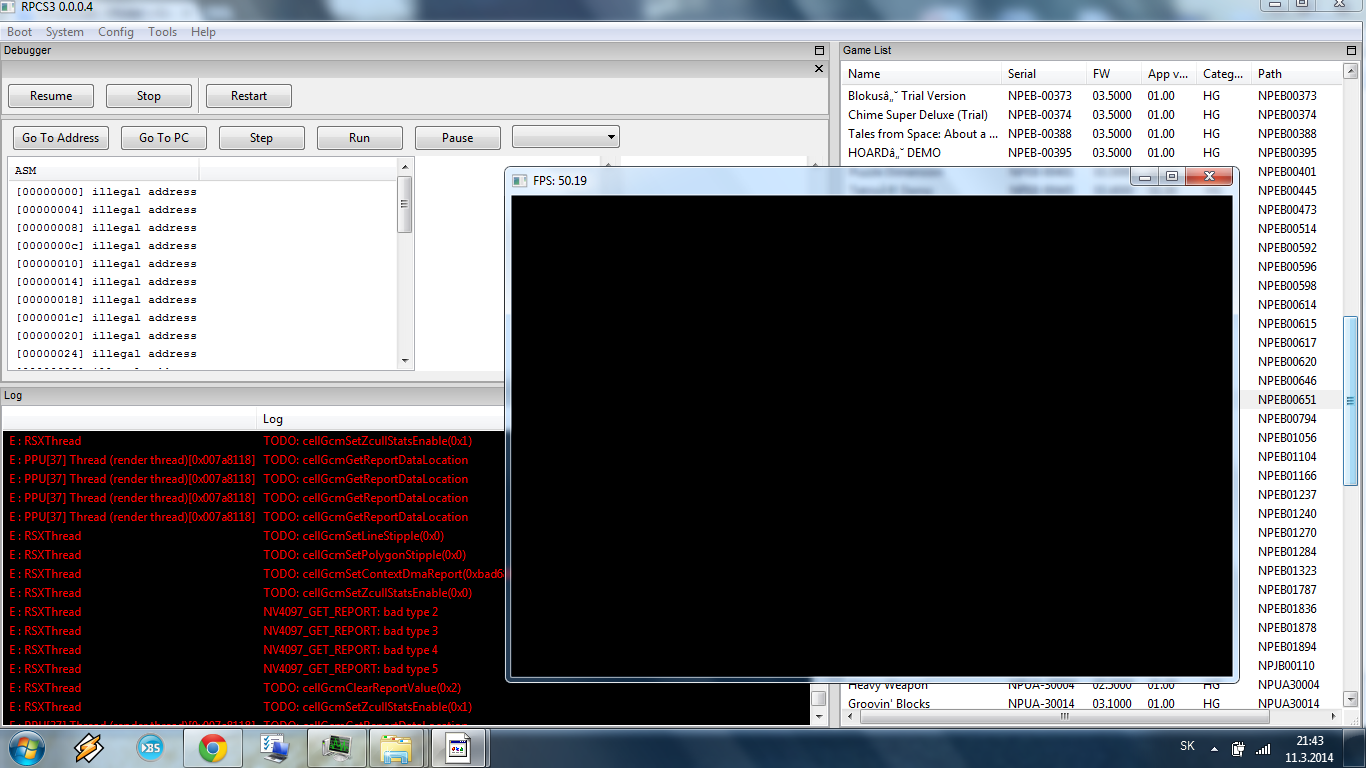
Task: Open the Help menu
Action: pos(203,32)
